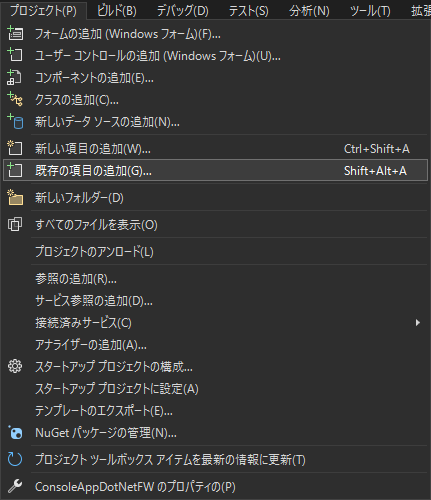Screen dimensions: 431x500
Task: Open the ツール(T) menu
Action: pyautogui.click(x=370, y=11)
